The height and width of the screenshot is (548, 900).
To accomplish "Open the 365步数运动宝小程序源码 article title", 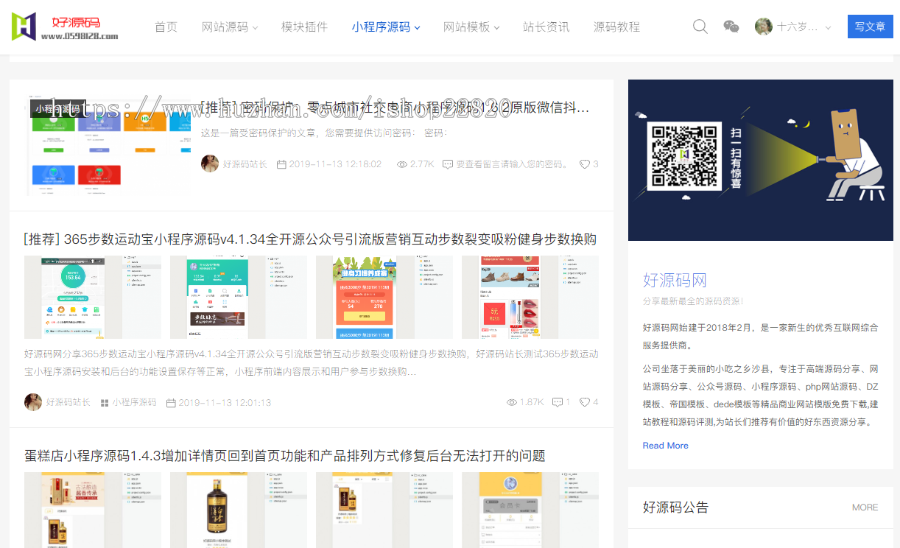I will [x=310, y=239].
